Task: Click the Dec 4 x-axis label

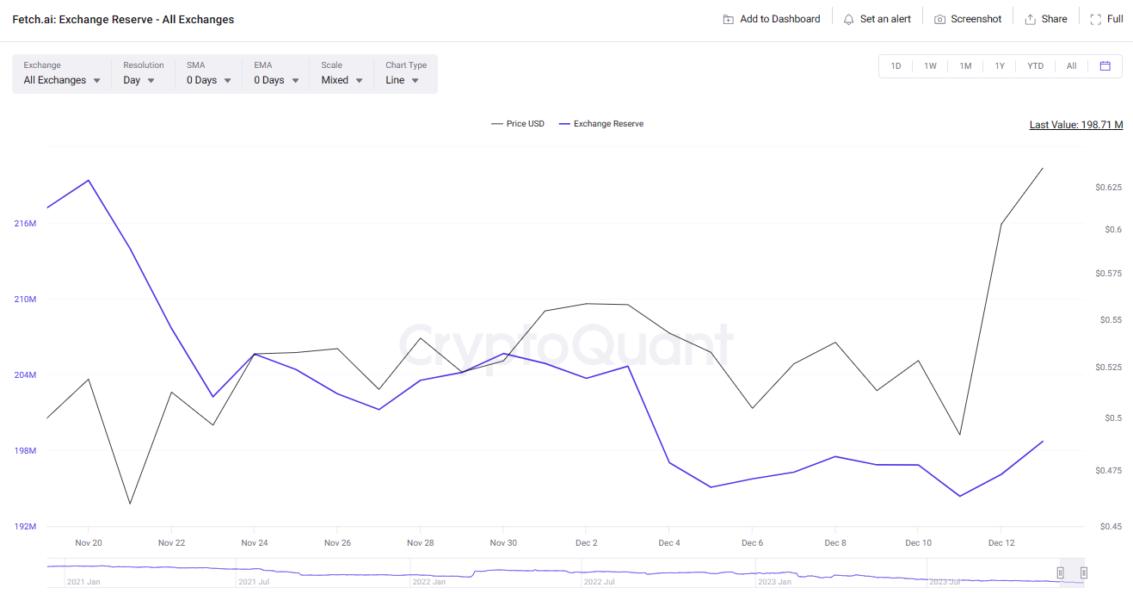Action: 669,543
